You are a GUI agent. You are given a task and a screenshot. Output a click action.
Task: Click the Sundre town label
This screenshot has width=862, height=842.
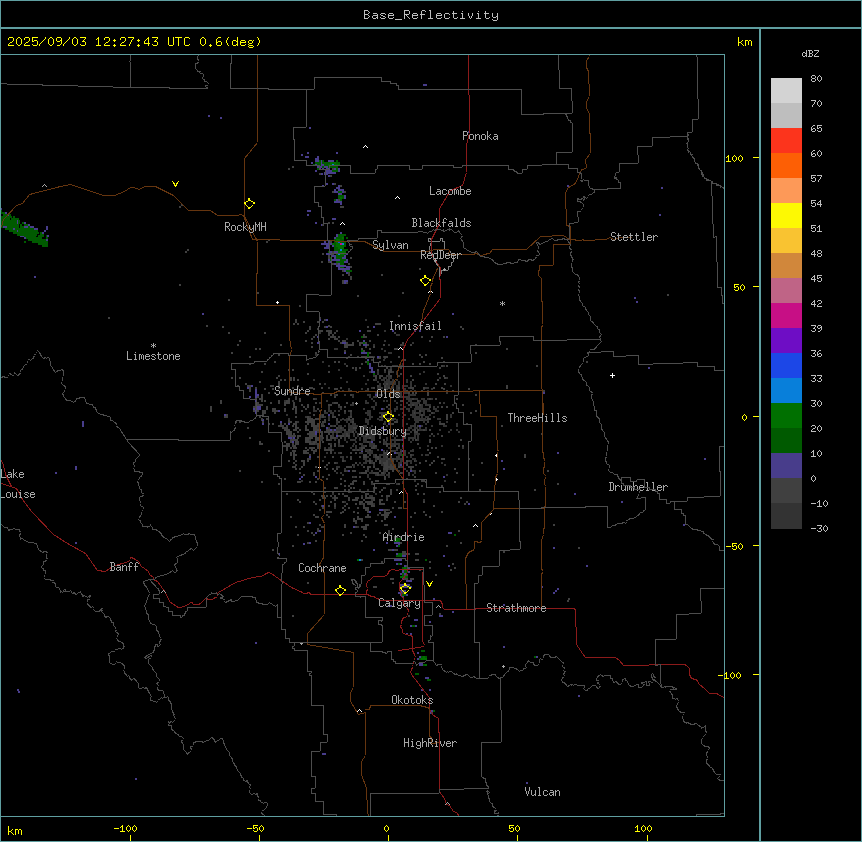tap(292, 391)
